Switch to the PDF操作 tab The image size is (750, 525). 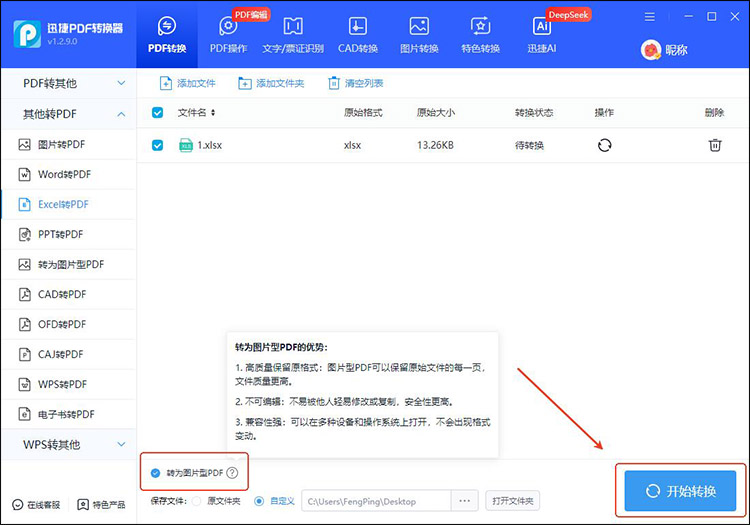tap(227, 35)
